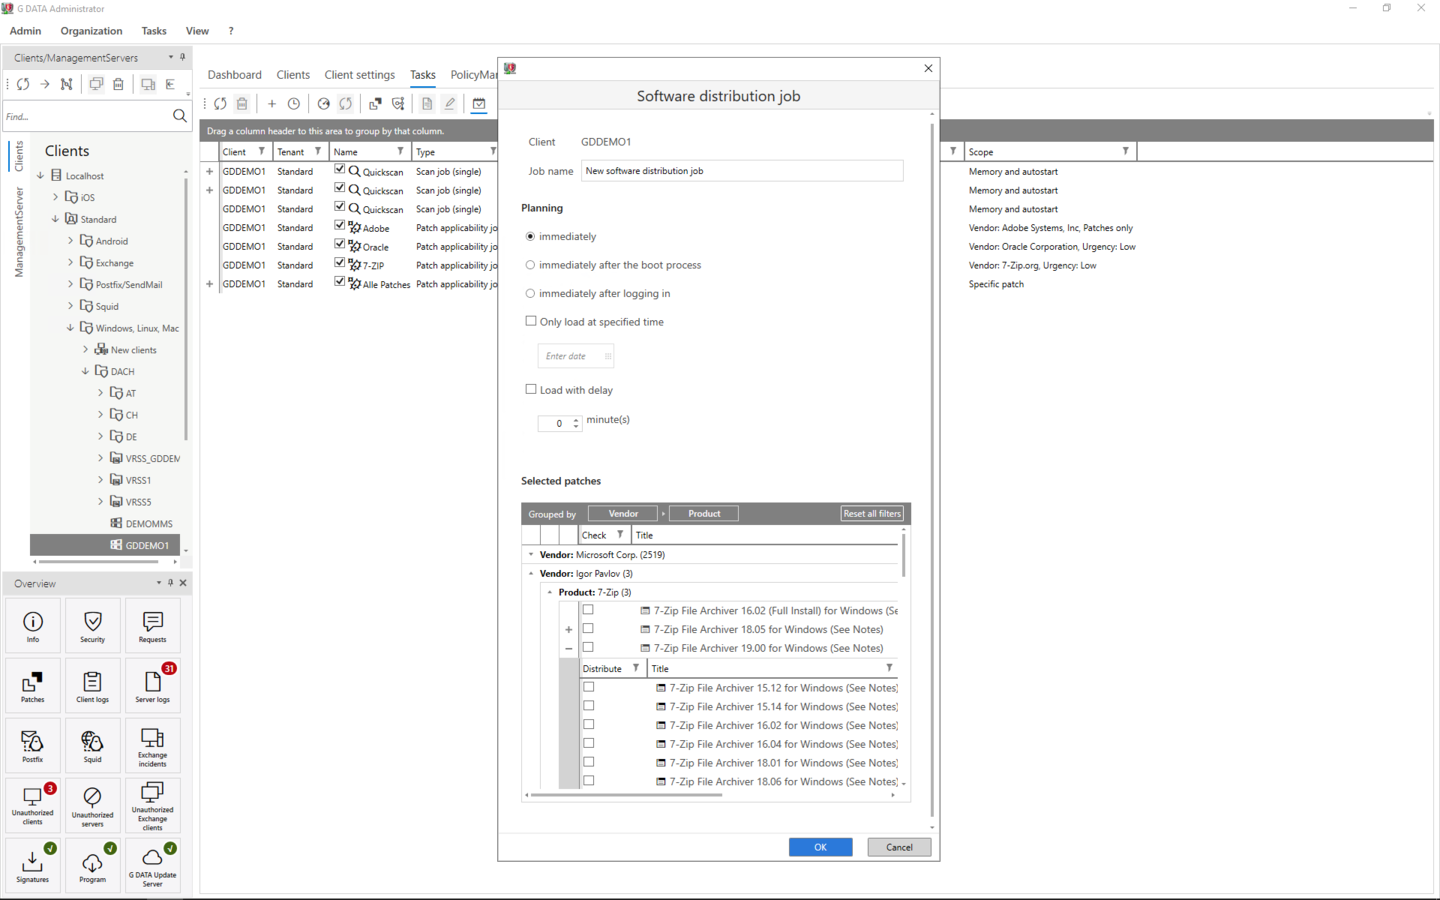
Task: Open the Exchange incidents tile
Action: (152, 746)
